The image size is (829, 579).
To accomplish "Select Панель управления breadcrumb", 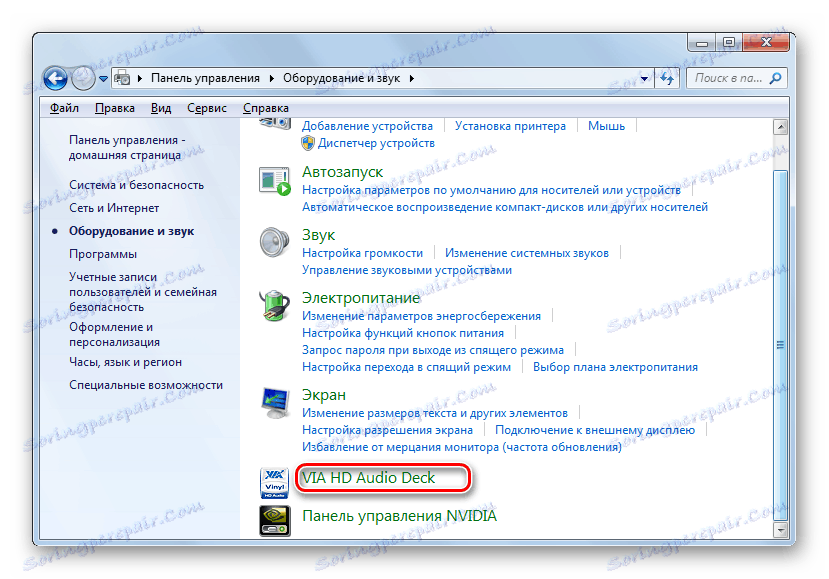I will [x=205, y=78].
